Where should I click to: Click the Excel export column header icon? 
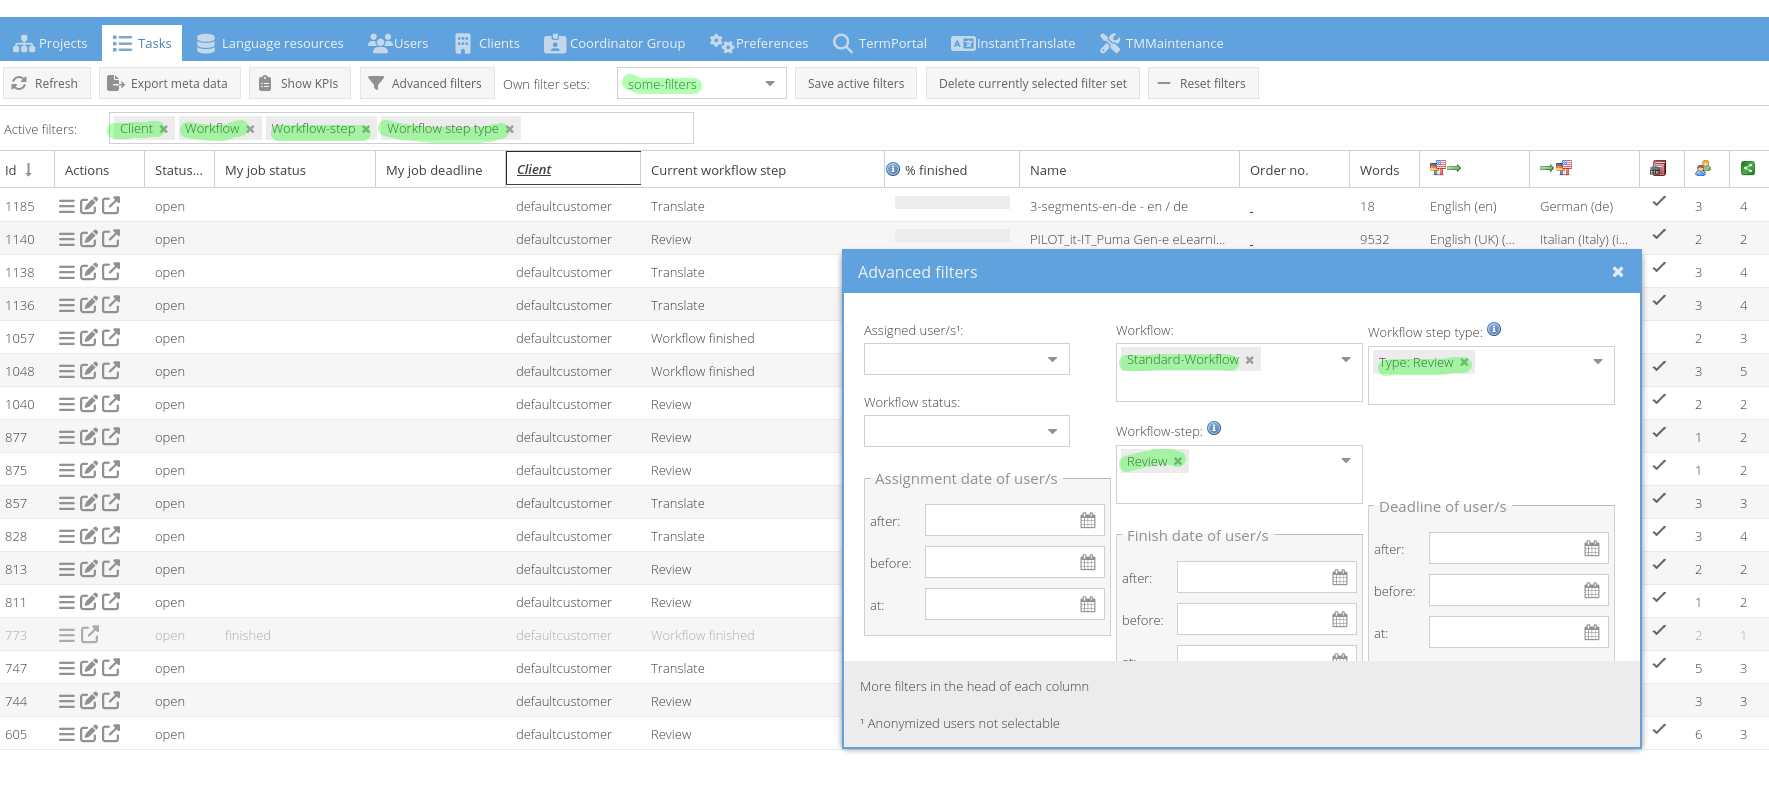[1748, 169]
